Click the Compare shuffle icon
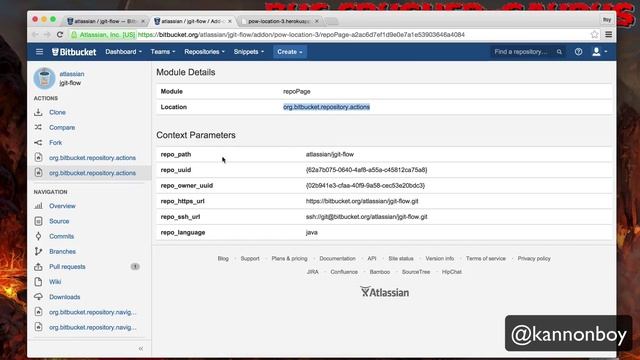The height and width of the screenshot is (360, 640). tap(38, 127)
